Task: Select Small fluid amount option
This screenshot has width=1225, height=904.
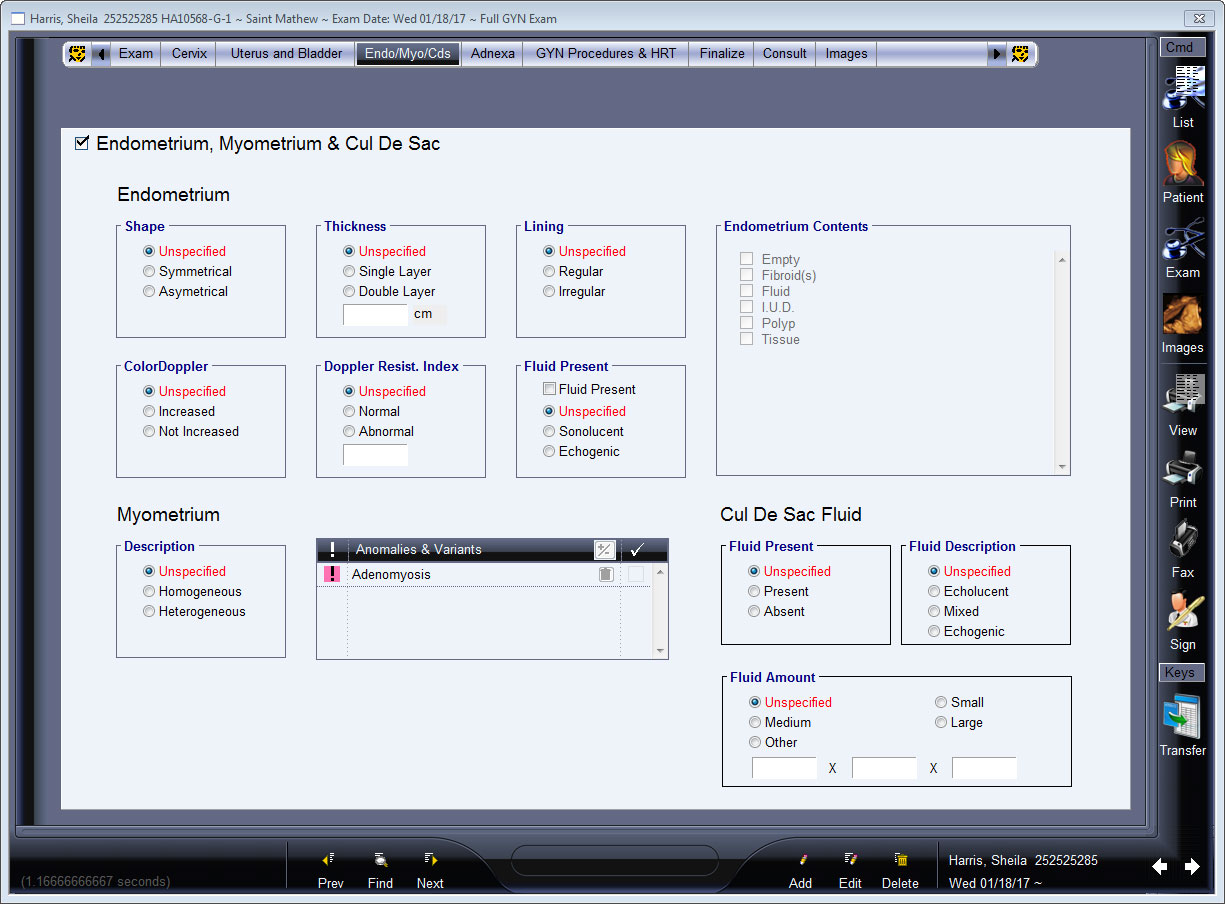Action: pyautogui.click(x=941, y=702)
